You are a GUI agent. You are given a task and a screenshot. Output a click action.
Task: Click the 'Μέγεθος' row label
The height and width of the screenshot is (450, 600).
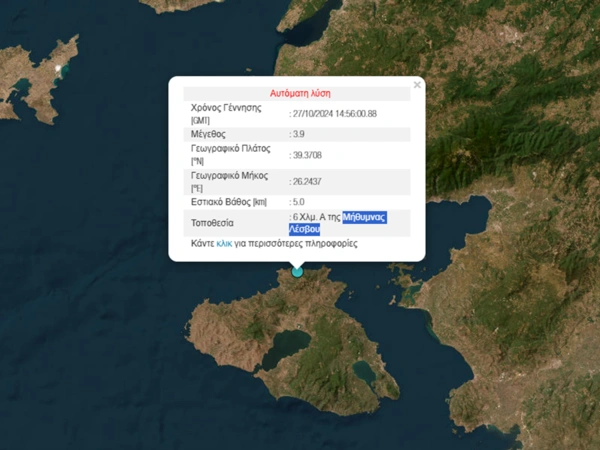coord(209,133)
